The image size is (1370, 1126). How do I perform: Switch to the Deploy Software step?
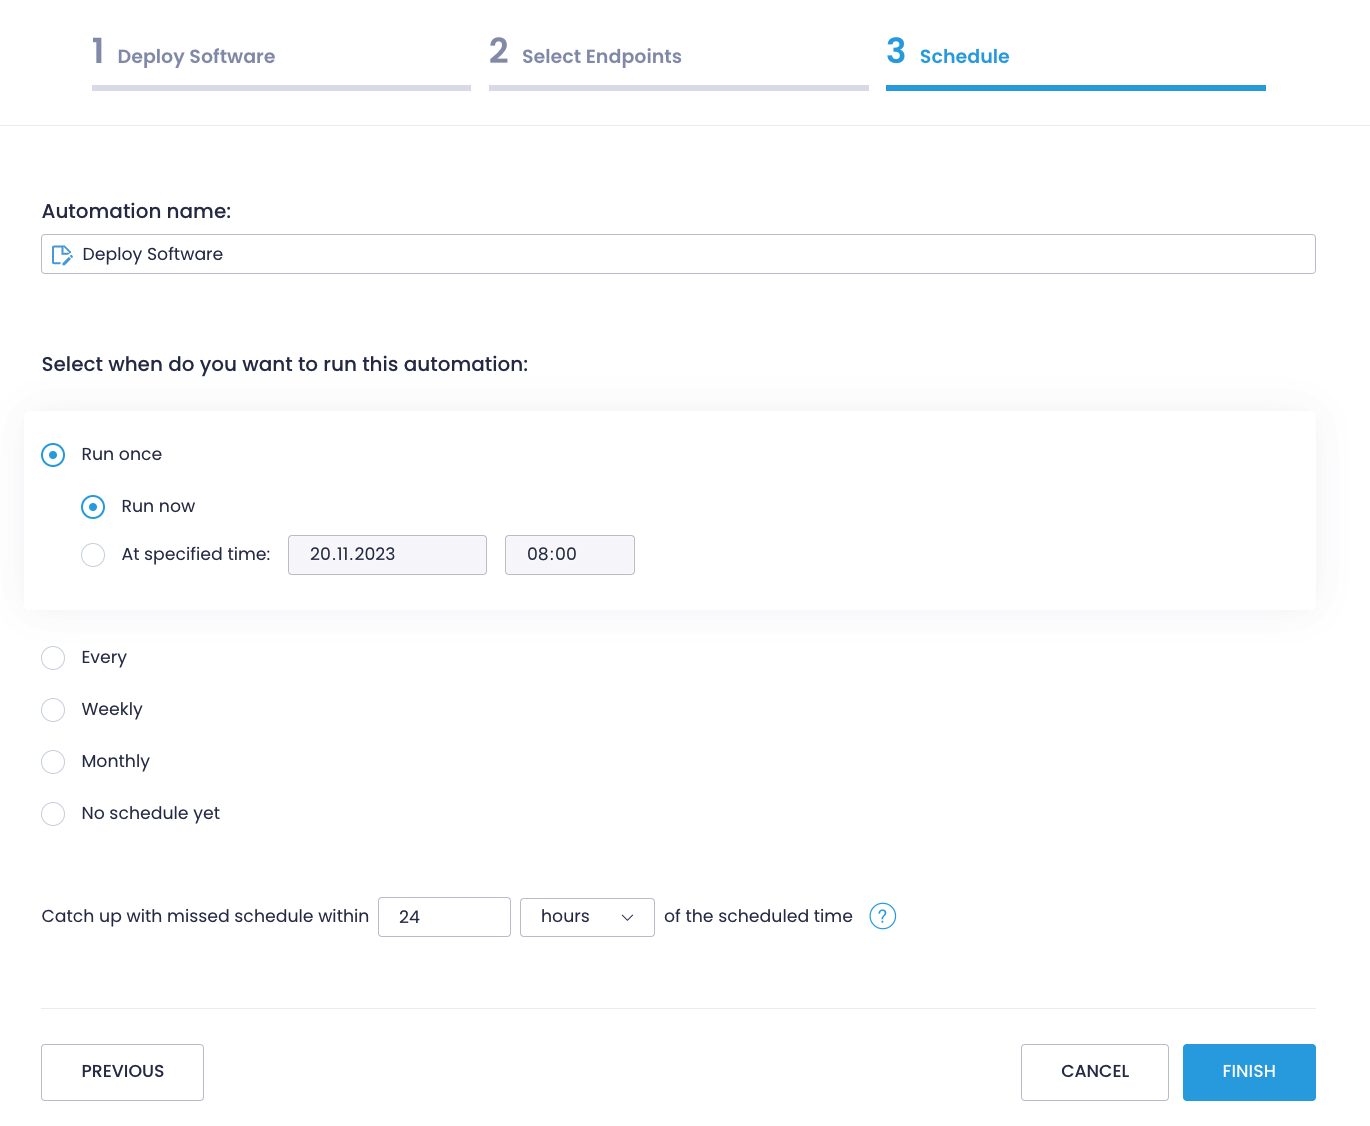[195, 56]
